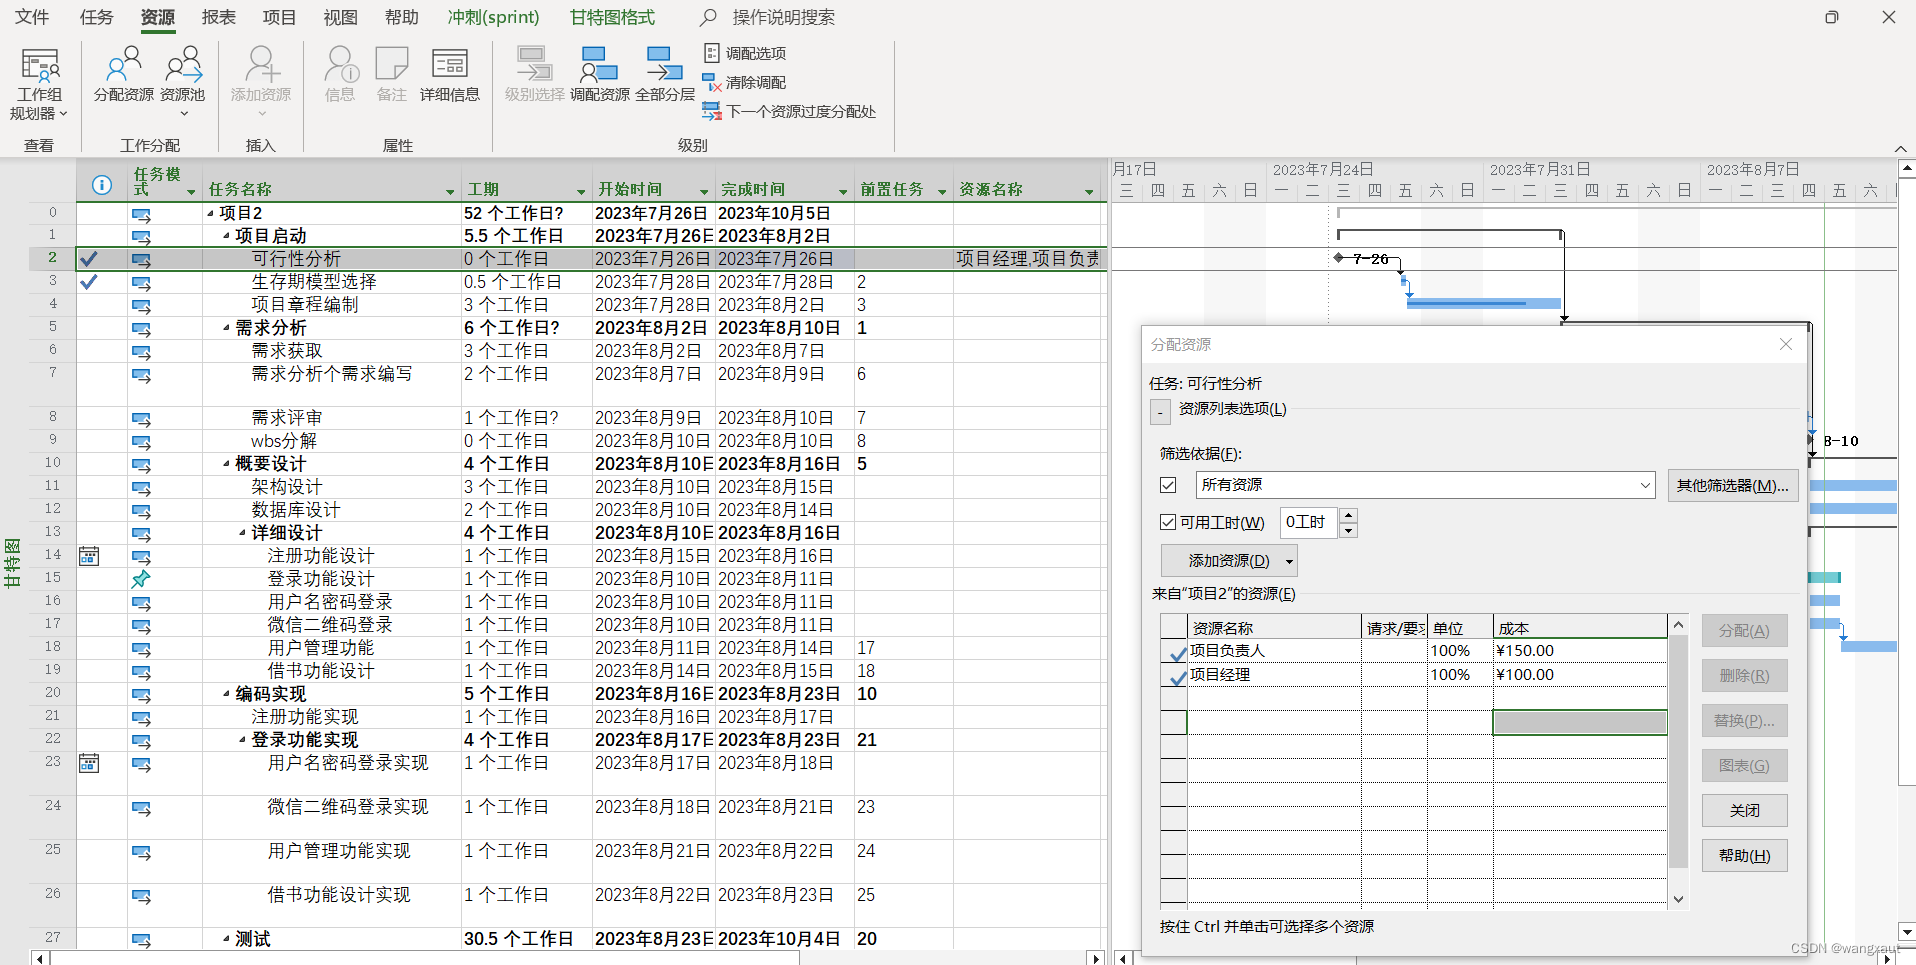This screenshot has width=1916, height=965.
Task: Click the 分配 assign button
Action: (1744, 631)
